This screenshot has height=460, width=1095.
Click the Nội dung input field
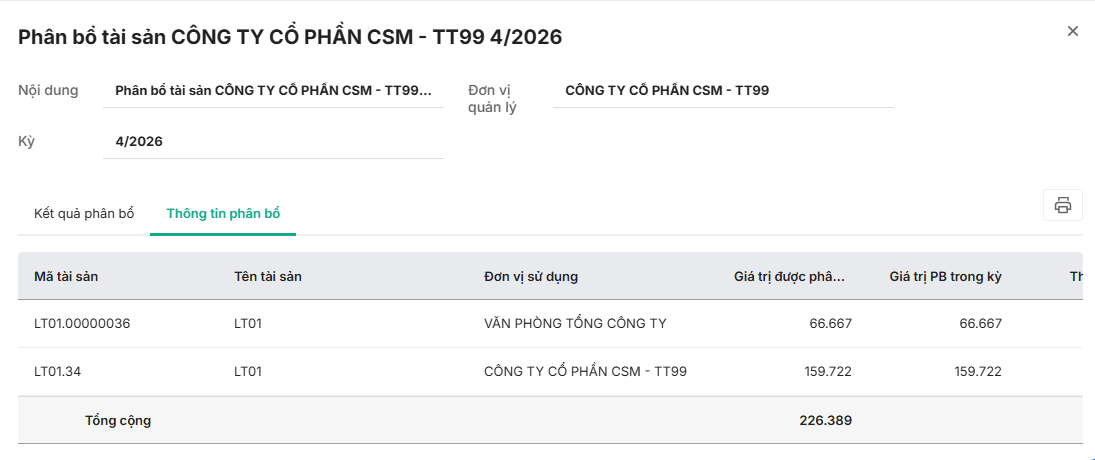(x=273, y=91)
